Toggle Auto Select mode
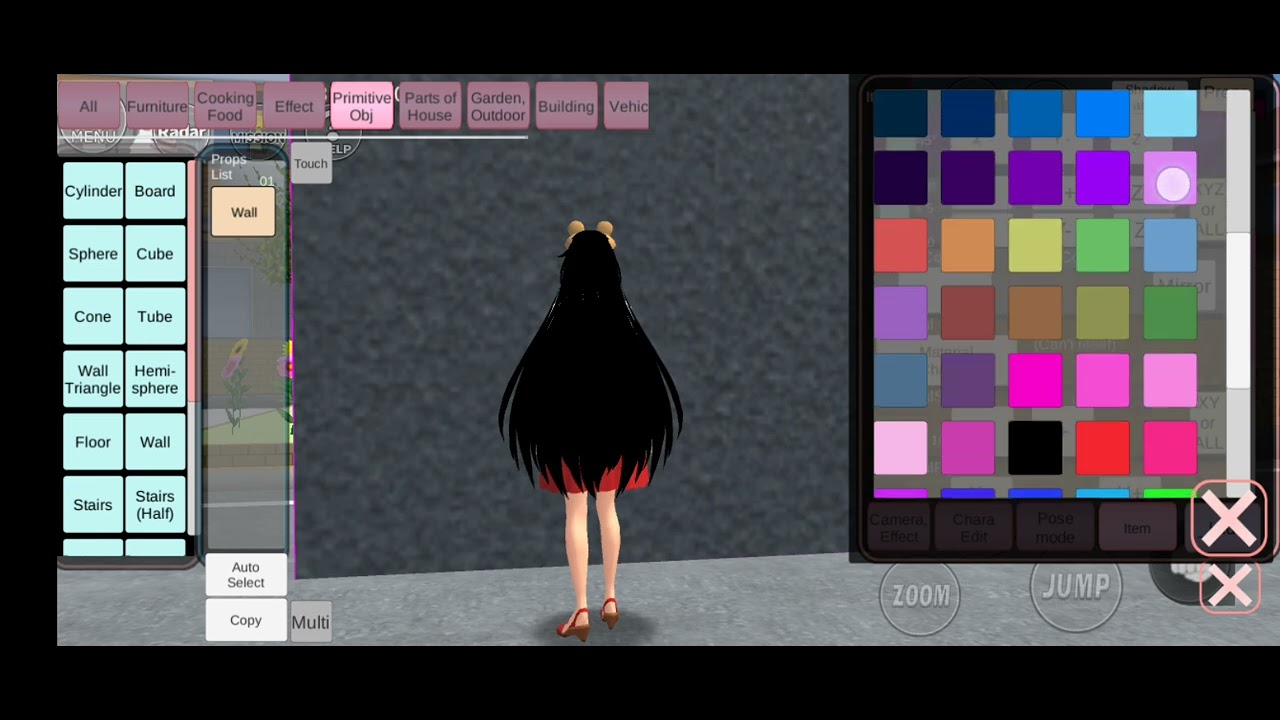1280x720 pixels. (x=246, y=575)
